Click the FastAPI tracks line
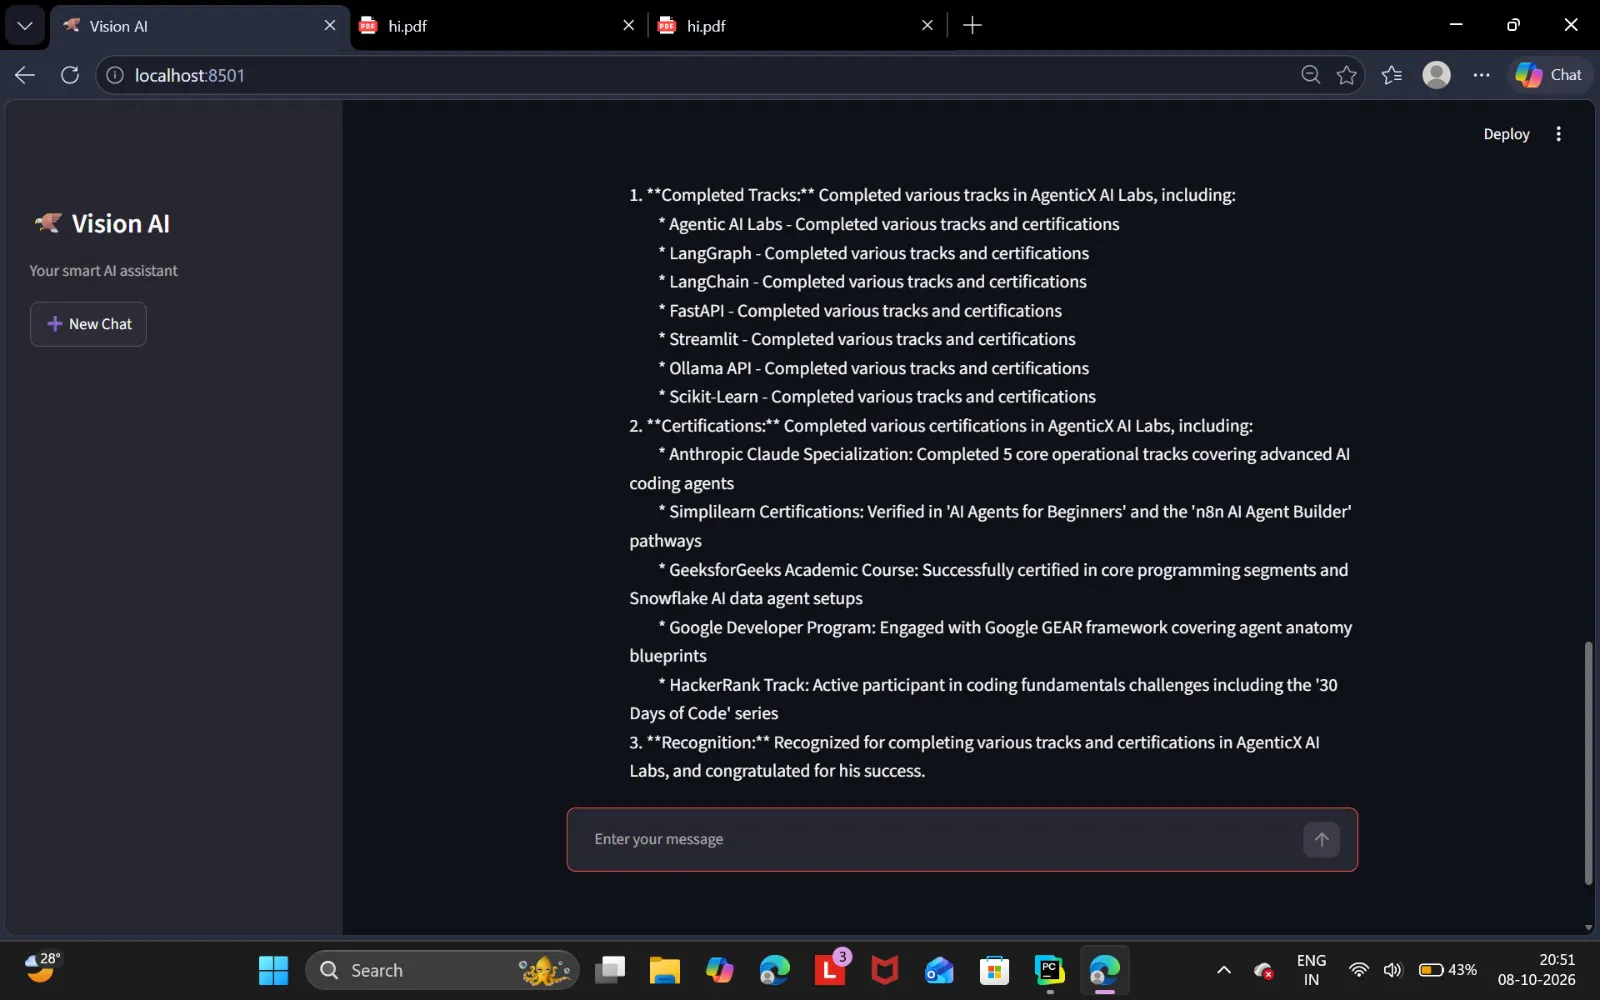 tap(860, 311)
